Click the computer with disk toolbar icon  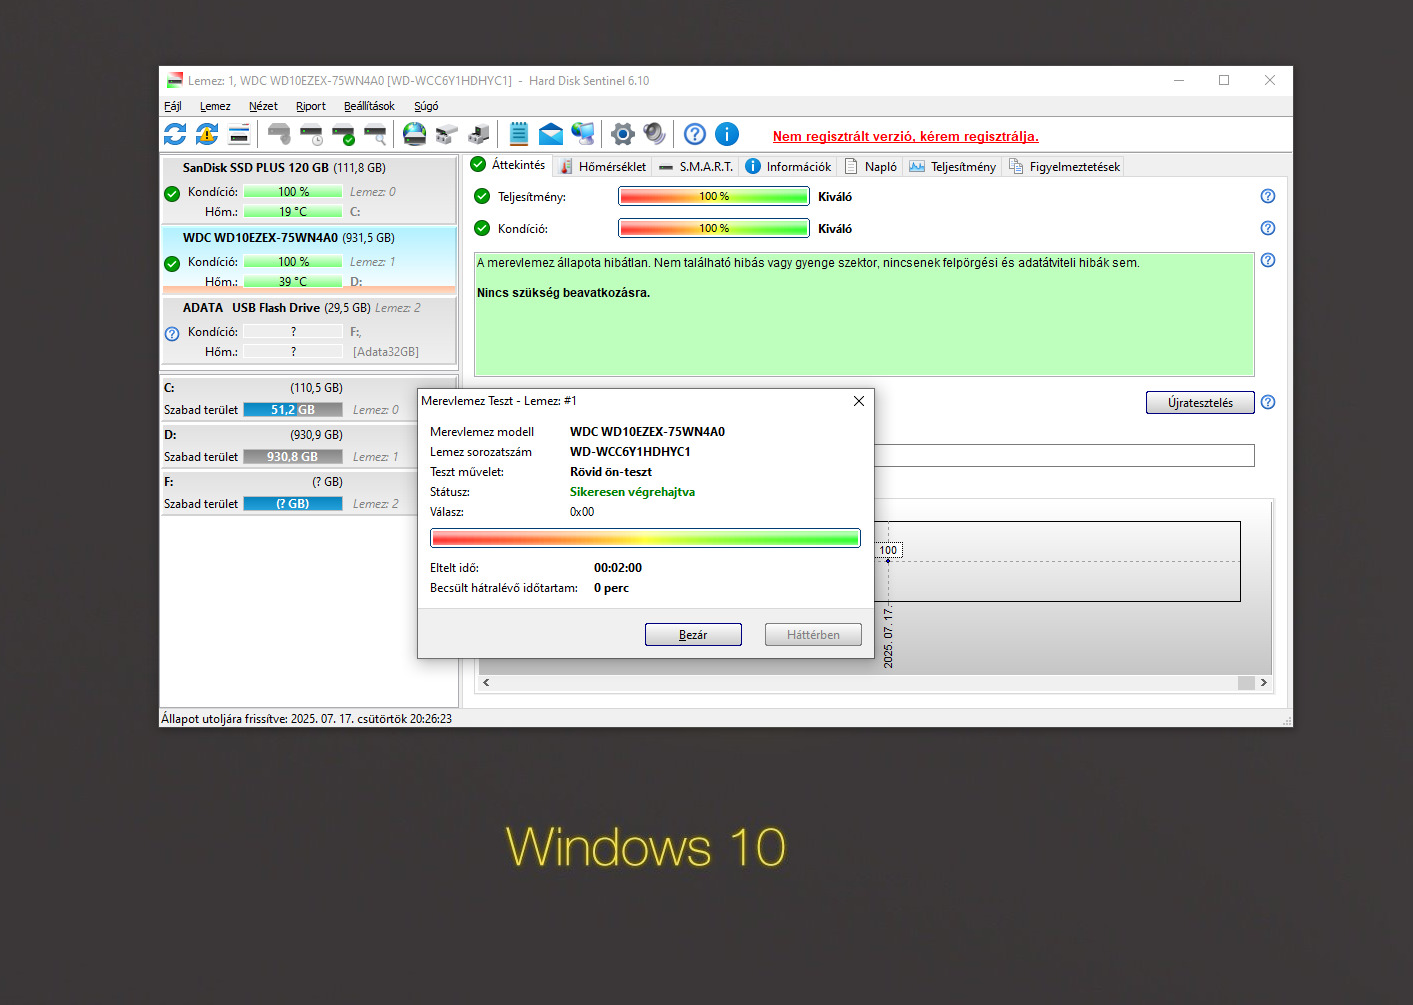[479, 134]
